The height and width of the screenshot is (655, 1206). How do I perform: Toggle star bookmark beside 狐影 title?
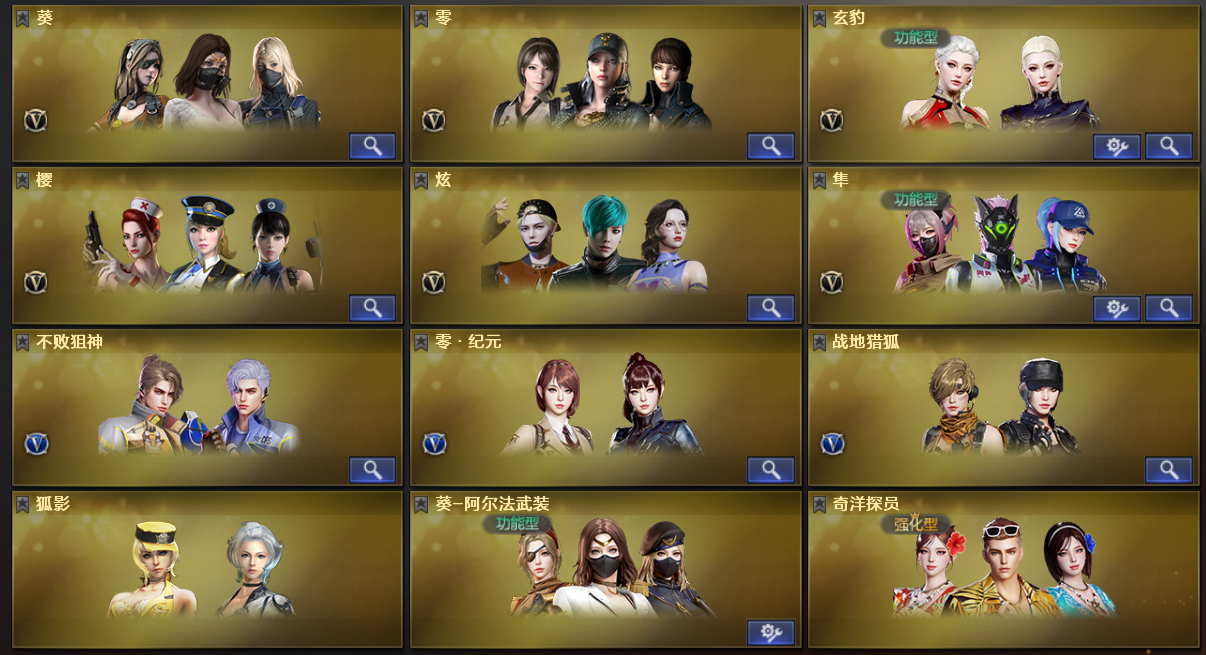click(x=23, y=504)
